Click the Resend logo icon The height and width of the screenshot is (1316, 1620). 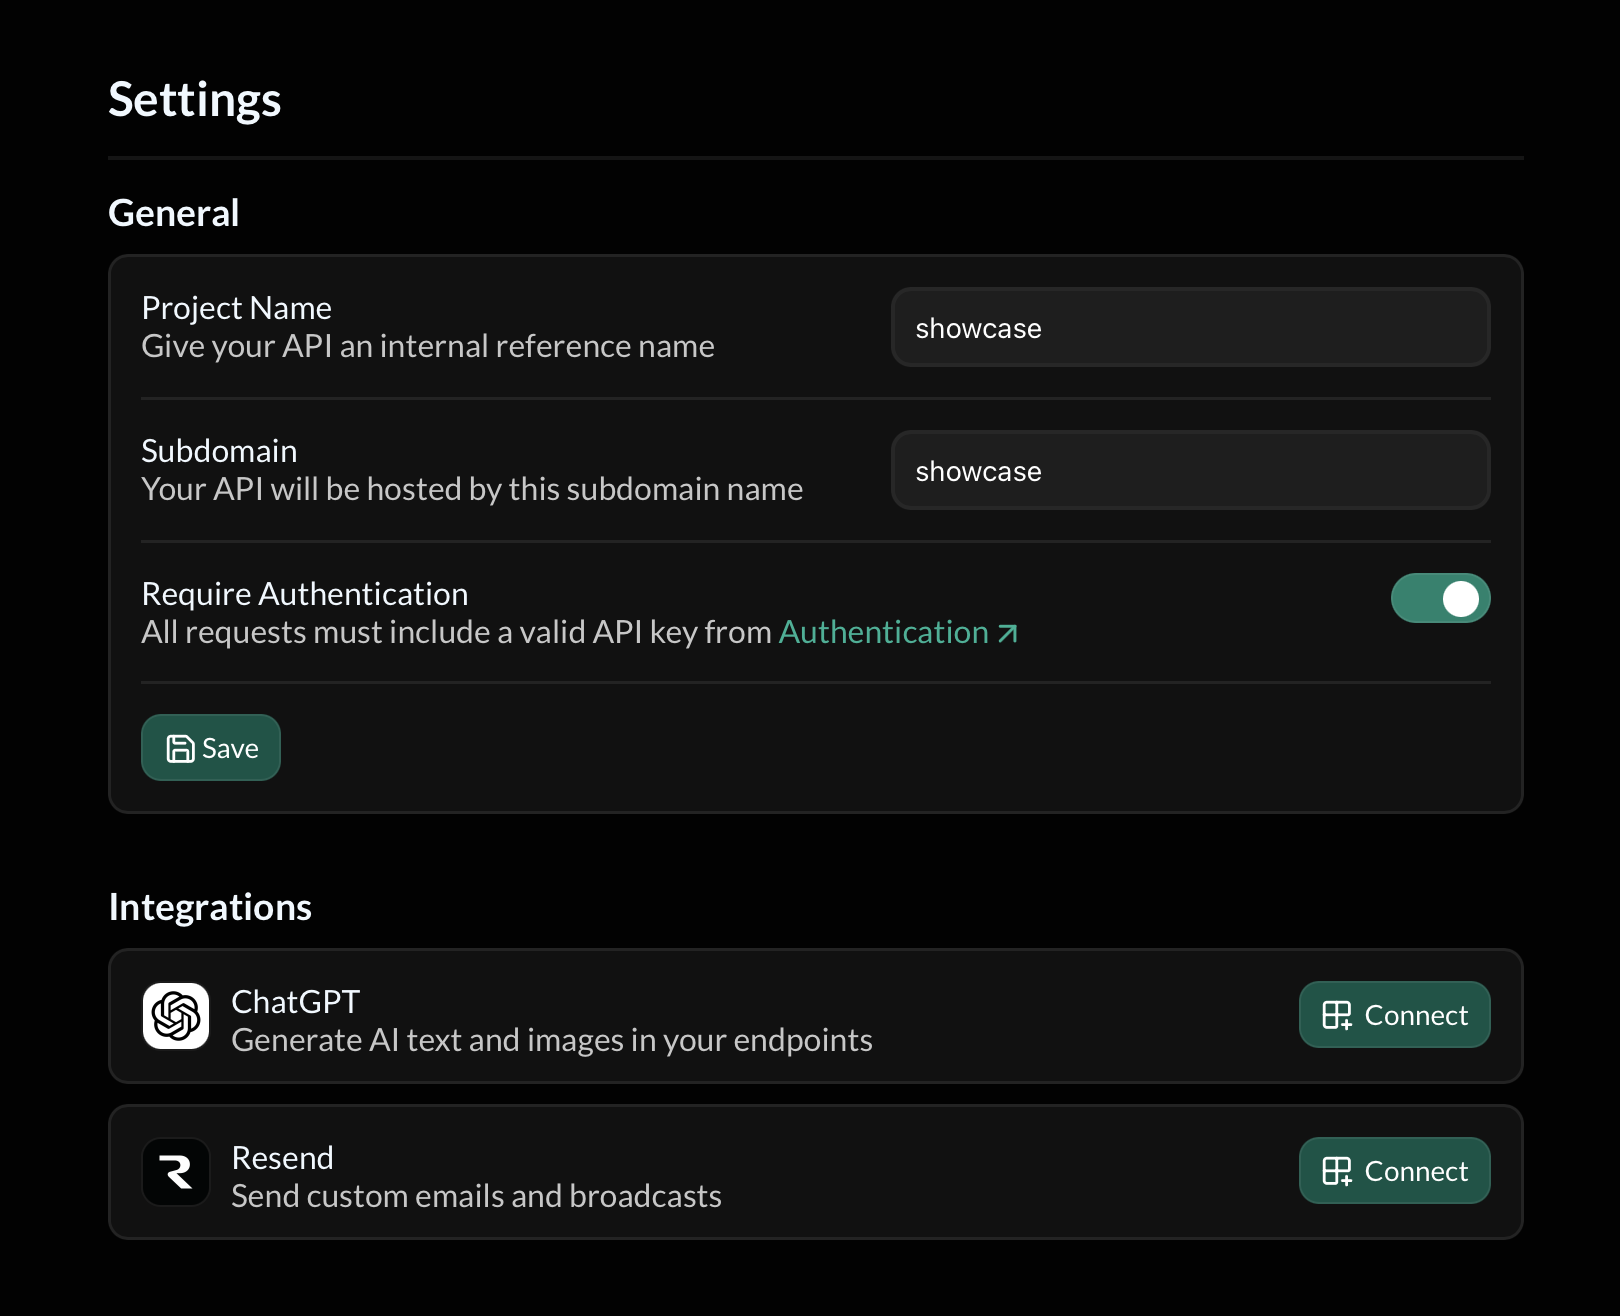tap(176, 1172)
